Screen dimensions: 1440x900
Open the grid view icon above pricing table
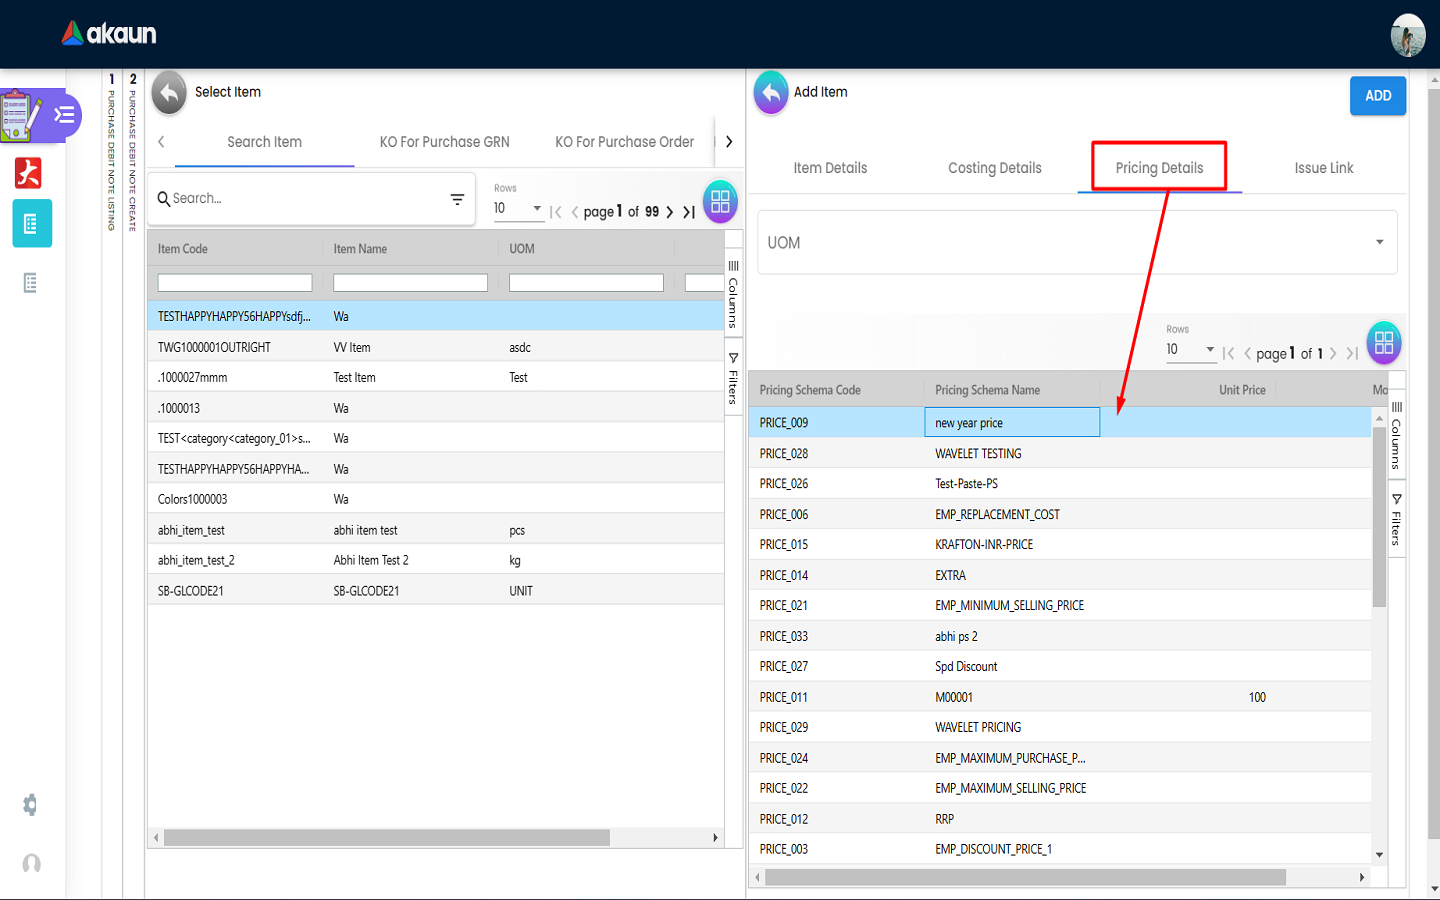(x=1383, y=343)
